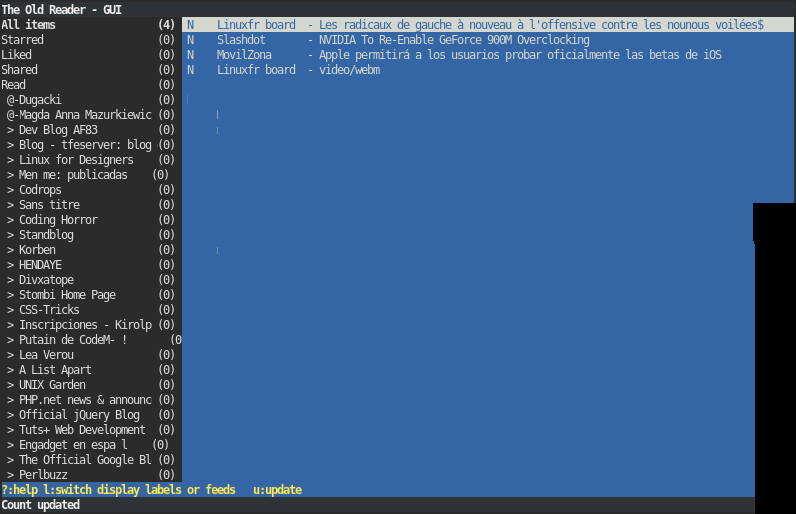Screen dimensions: 796x514
Task: Expand the Dev Blog AF83 feed
Action: coord(90,130)
